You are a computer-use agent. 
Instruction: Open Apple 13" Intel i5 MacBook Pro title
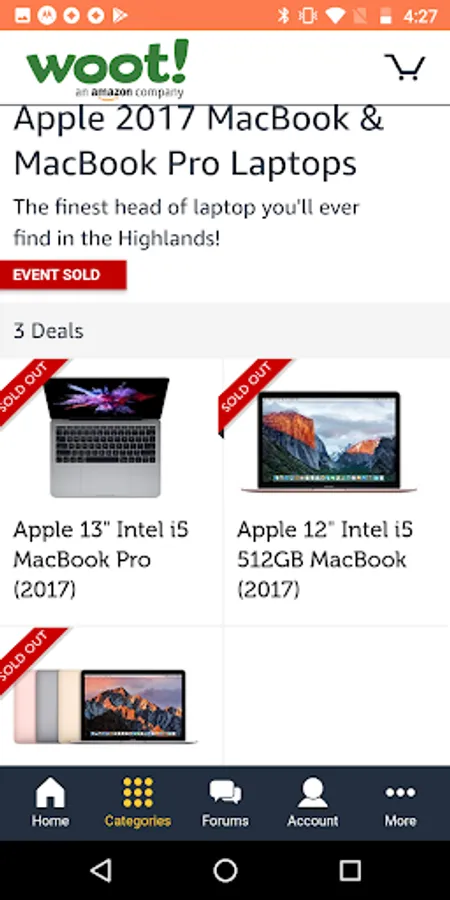tap(101, 559)
